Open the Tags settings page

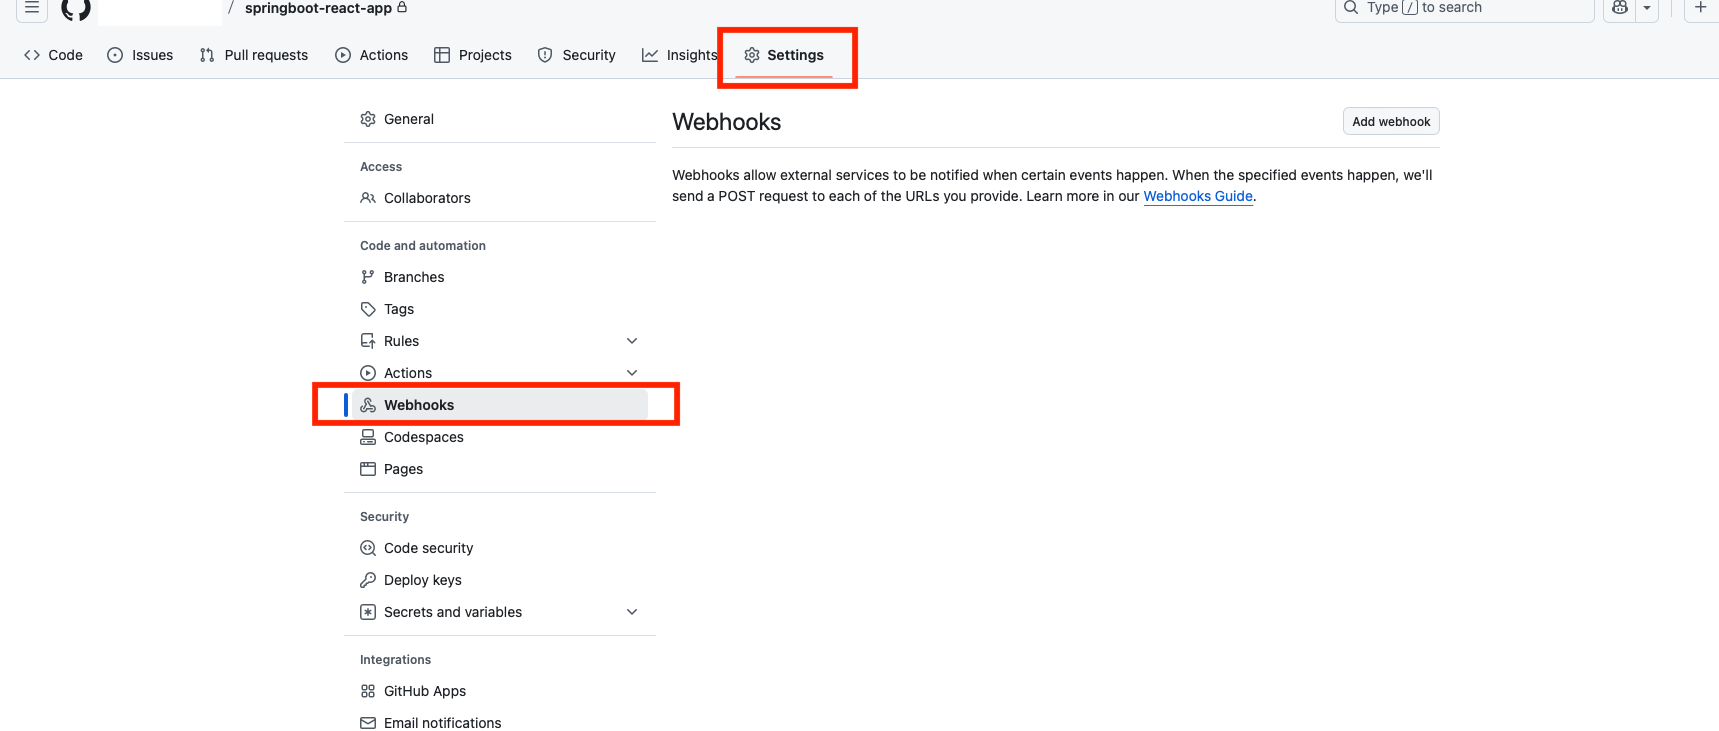398,309
